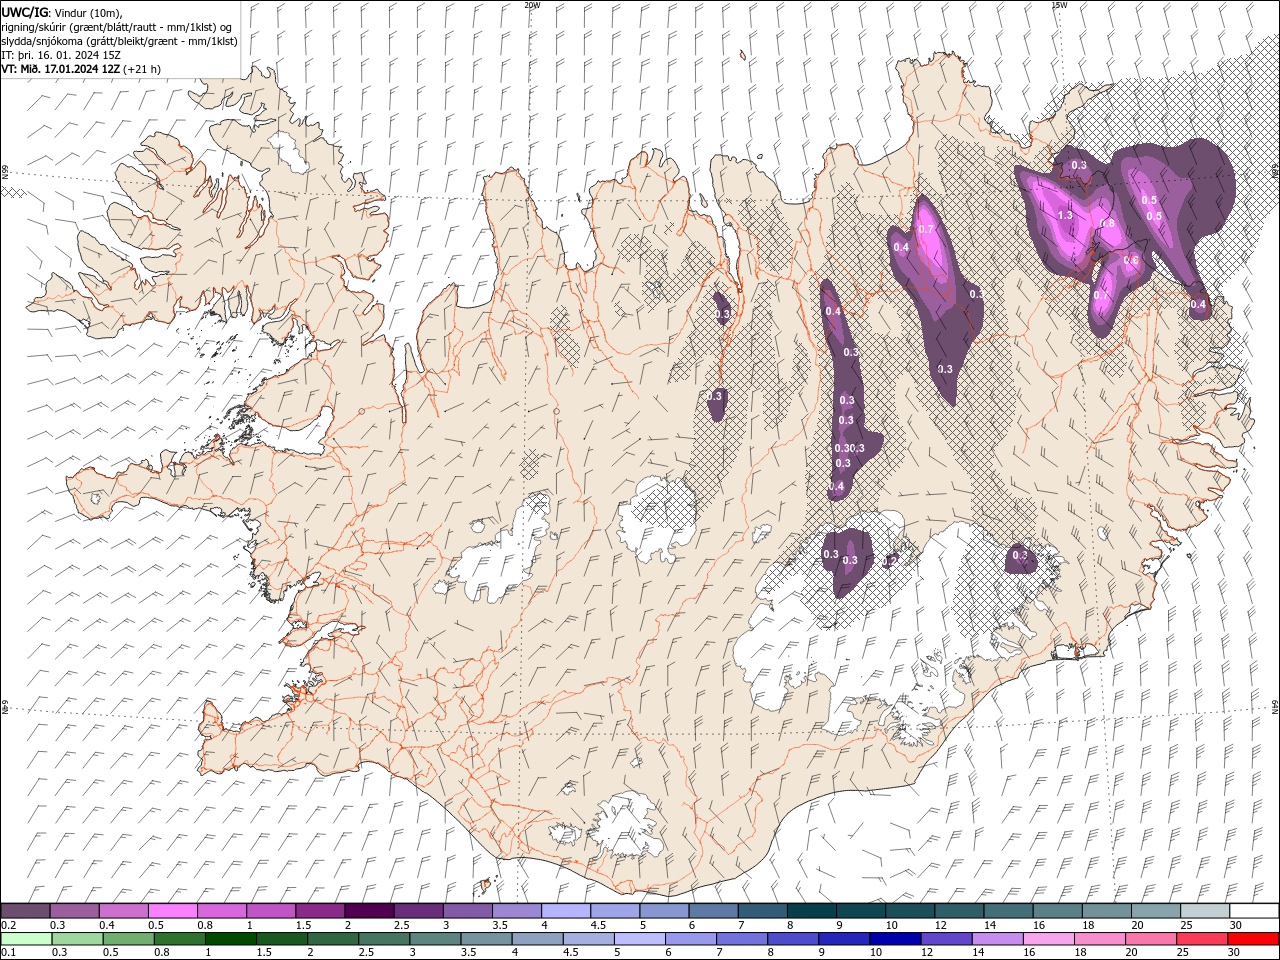Click the 'IT: þri. 16. 01. 2024 15Z' line
Image resolution: width=1280 pixels, height=960 pixels.
click(63, 55)
